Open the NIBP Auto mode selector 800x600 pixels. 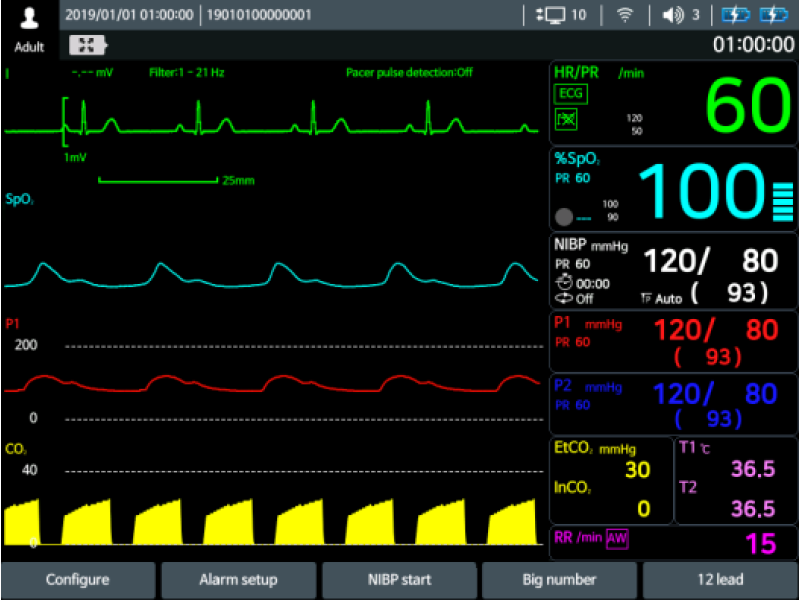point(662,299)
